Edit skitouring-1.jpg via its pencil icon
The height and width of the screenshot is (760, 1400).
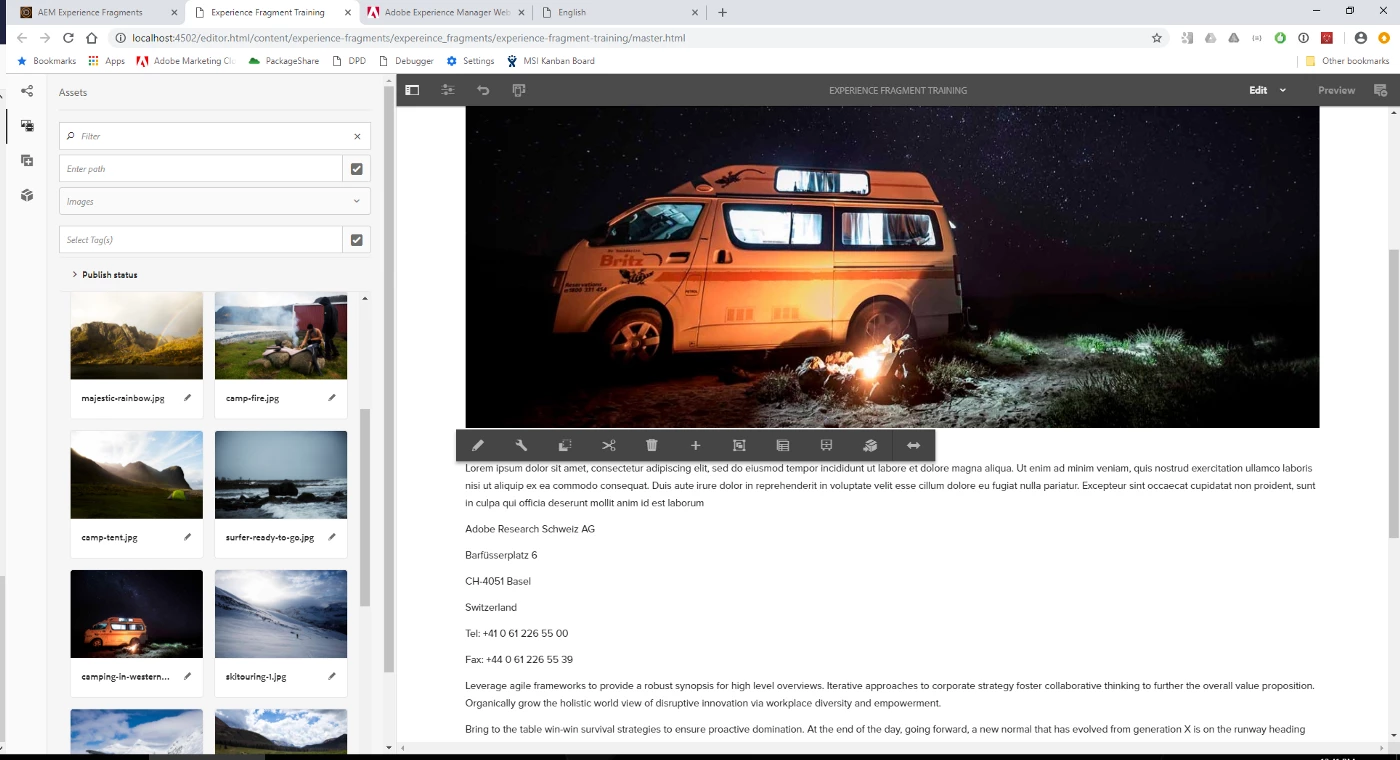pos(332,676)
